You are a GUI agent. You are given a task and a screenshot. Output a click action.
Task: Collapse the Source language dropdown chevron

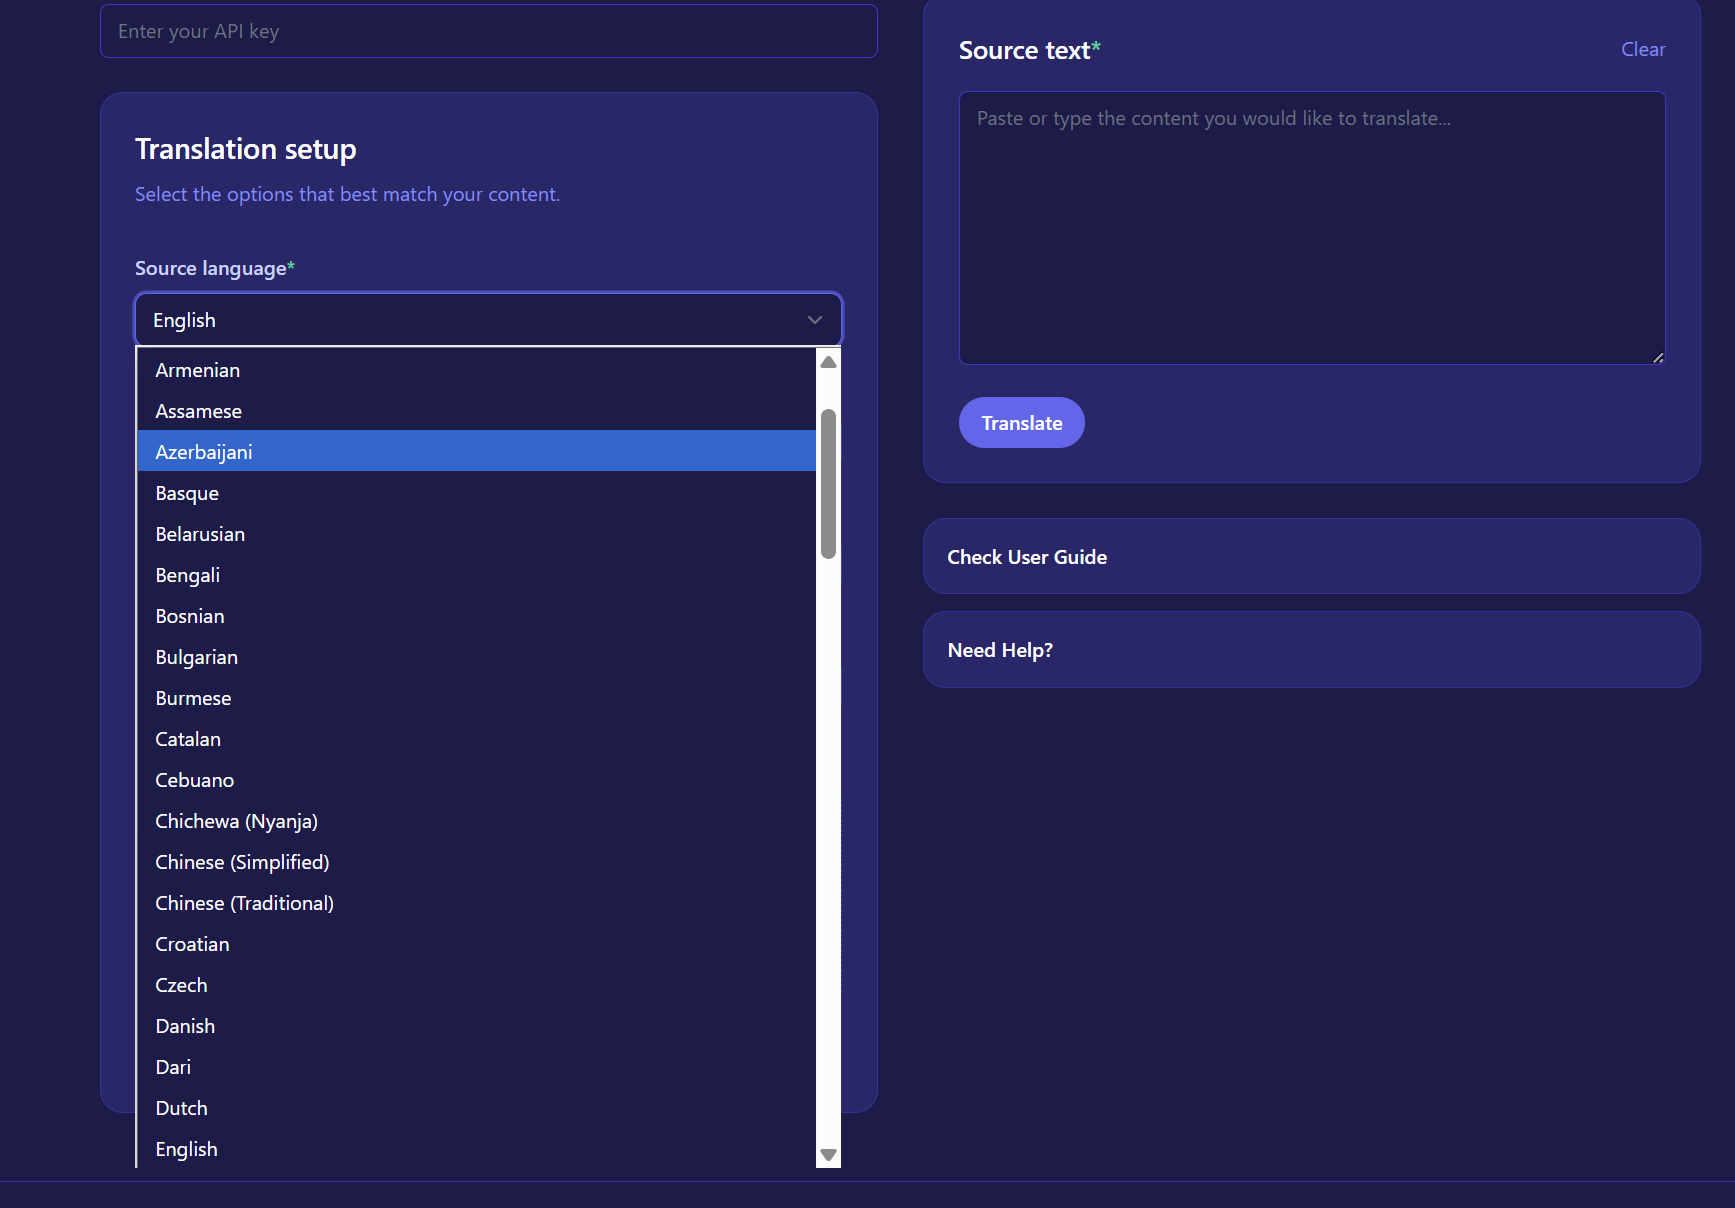[813, 319]
